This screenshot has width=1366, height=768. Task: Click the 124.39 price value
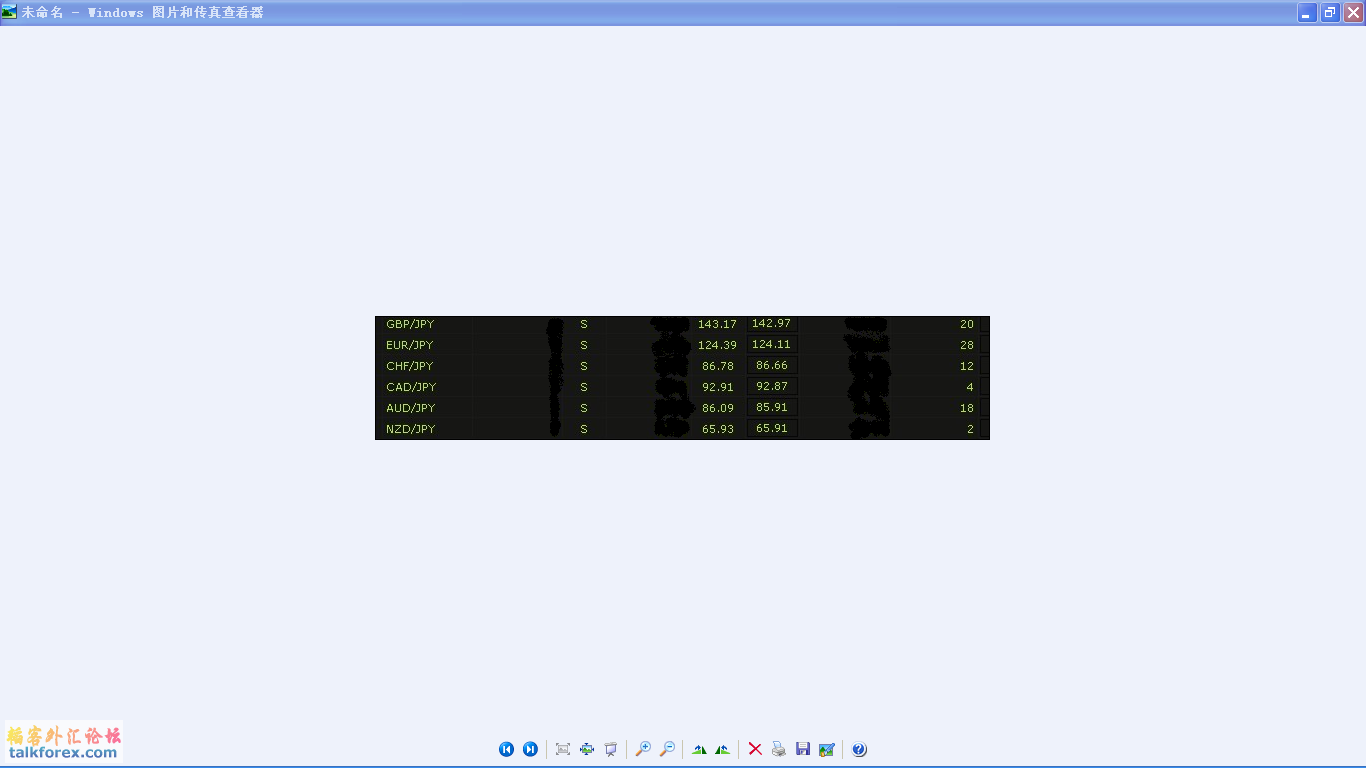pyautogui.click(x=717, y=345)
